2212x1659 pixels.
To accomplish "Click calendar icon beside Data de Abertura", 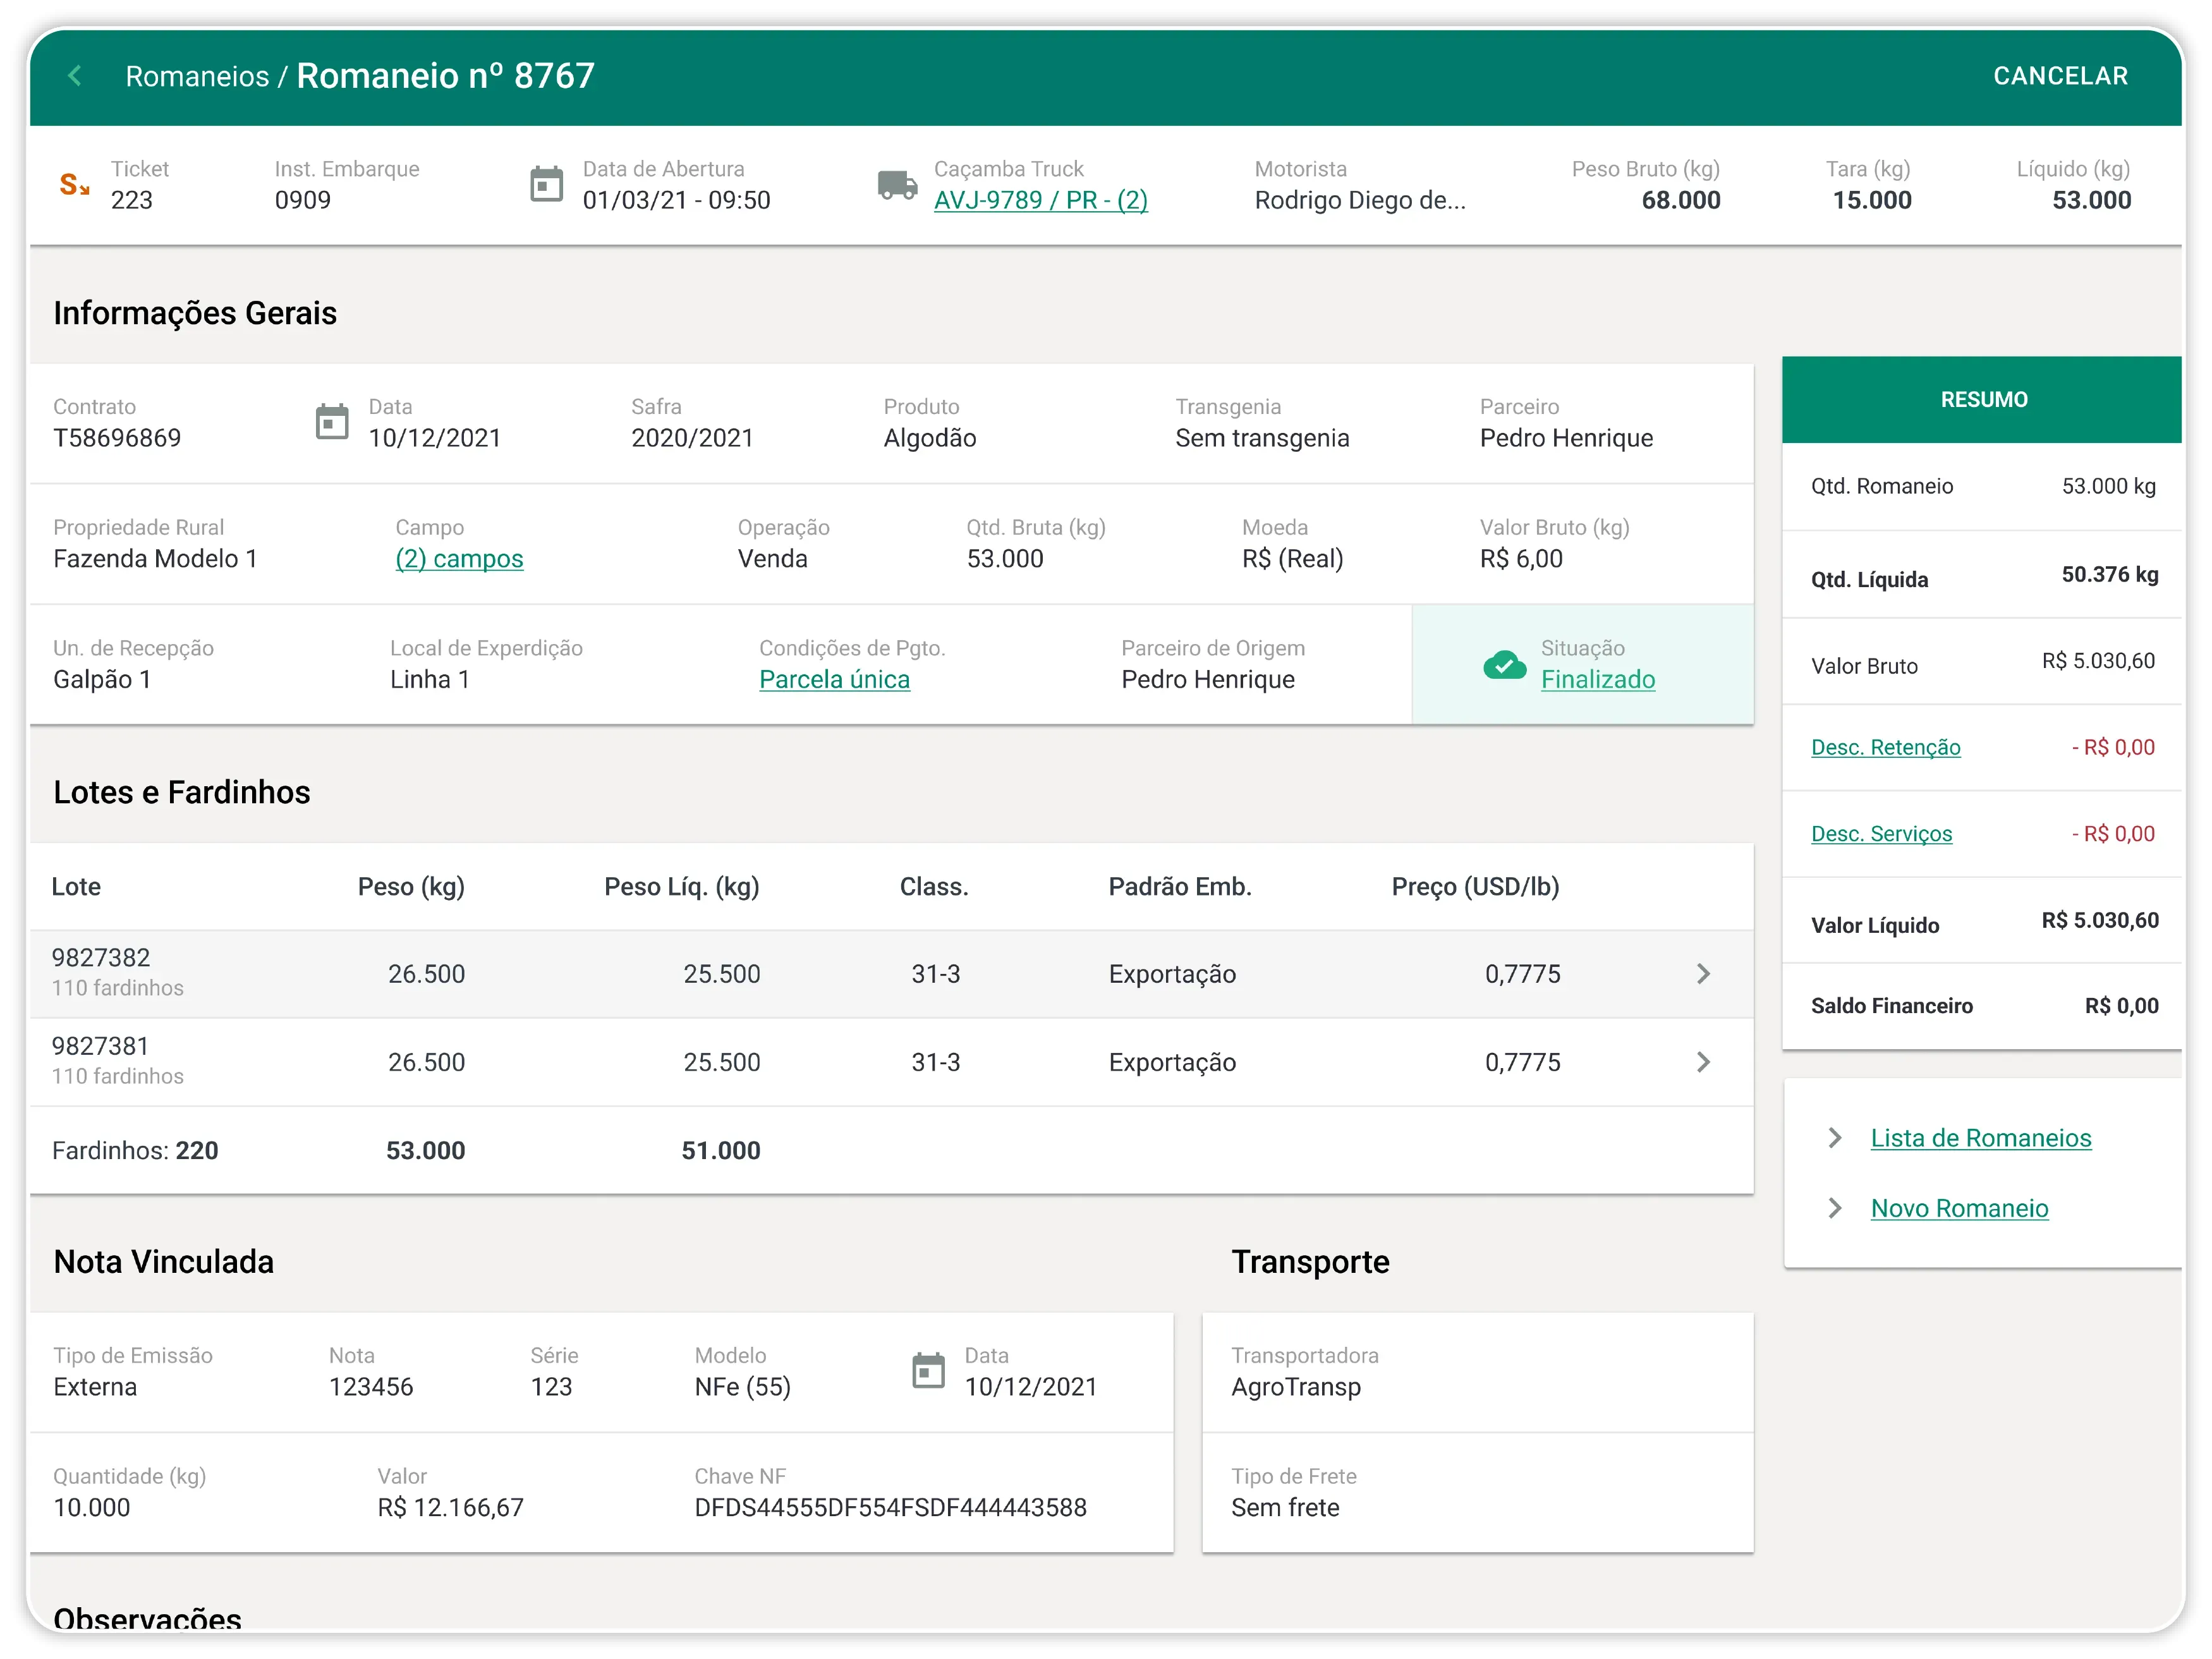I will point(546,185).
